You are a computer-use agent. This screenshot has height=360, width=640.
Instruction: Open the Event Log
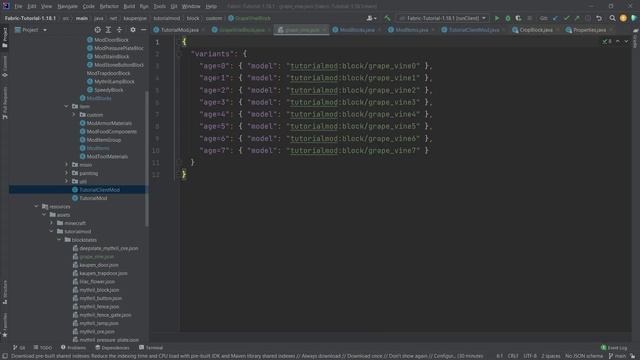(614, 348)
